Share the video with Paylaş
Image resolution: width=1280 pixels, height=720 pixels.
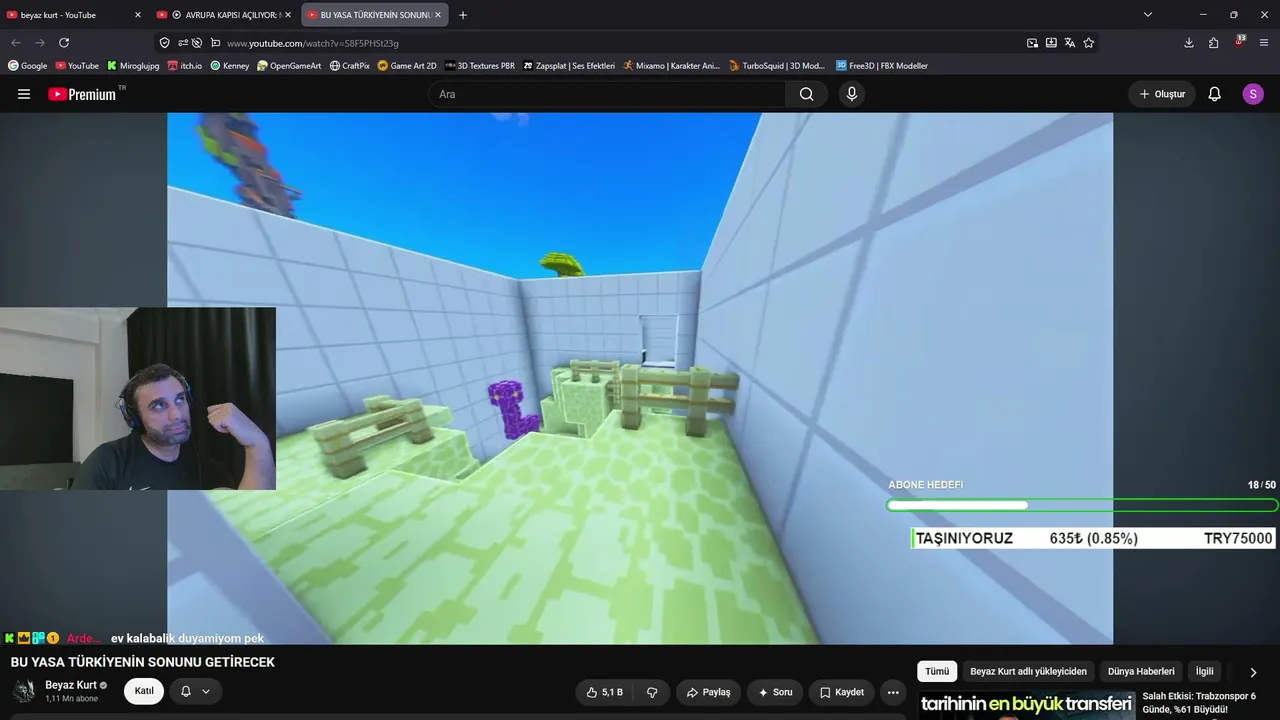tap(708, 692)
